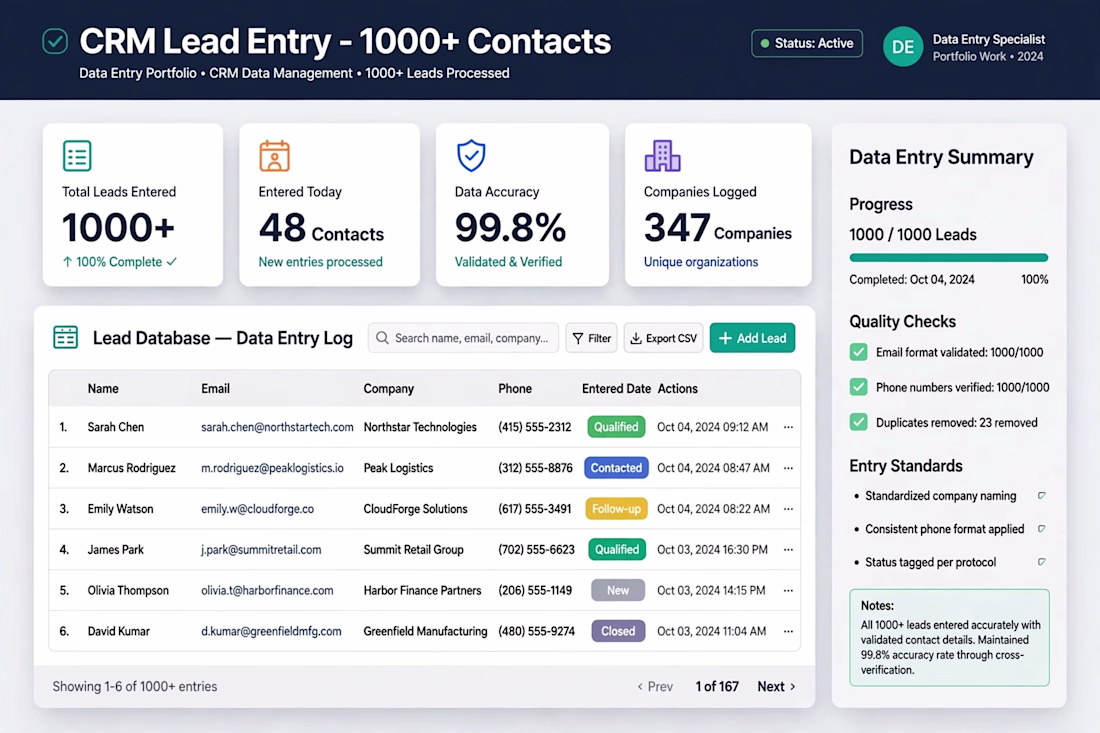Click the Contacted status tag for Marcus Rodriguez

(616, 468)
